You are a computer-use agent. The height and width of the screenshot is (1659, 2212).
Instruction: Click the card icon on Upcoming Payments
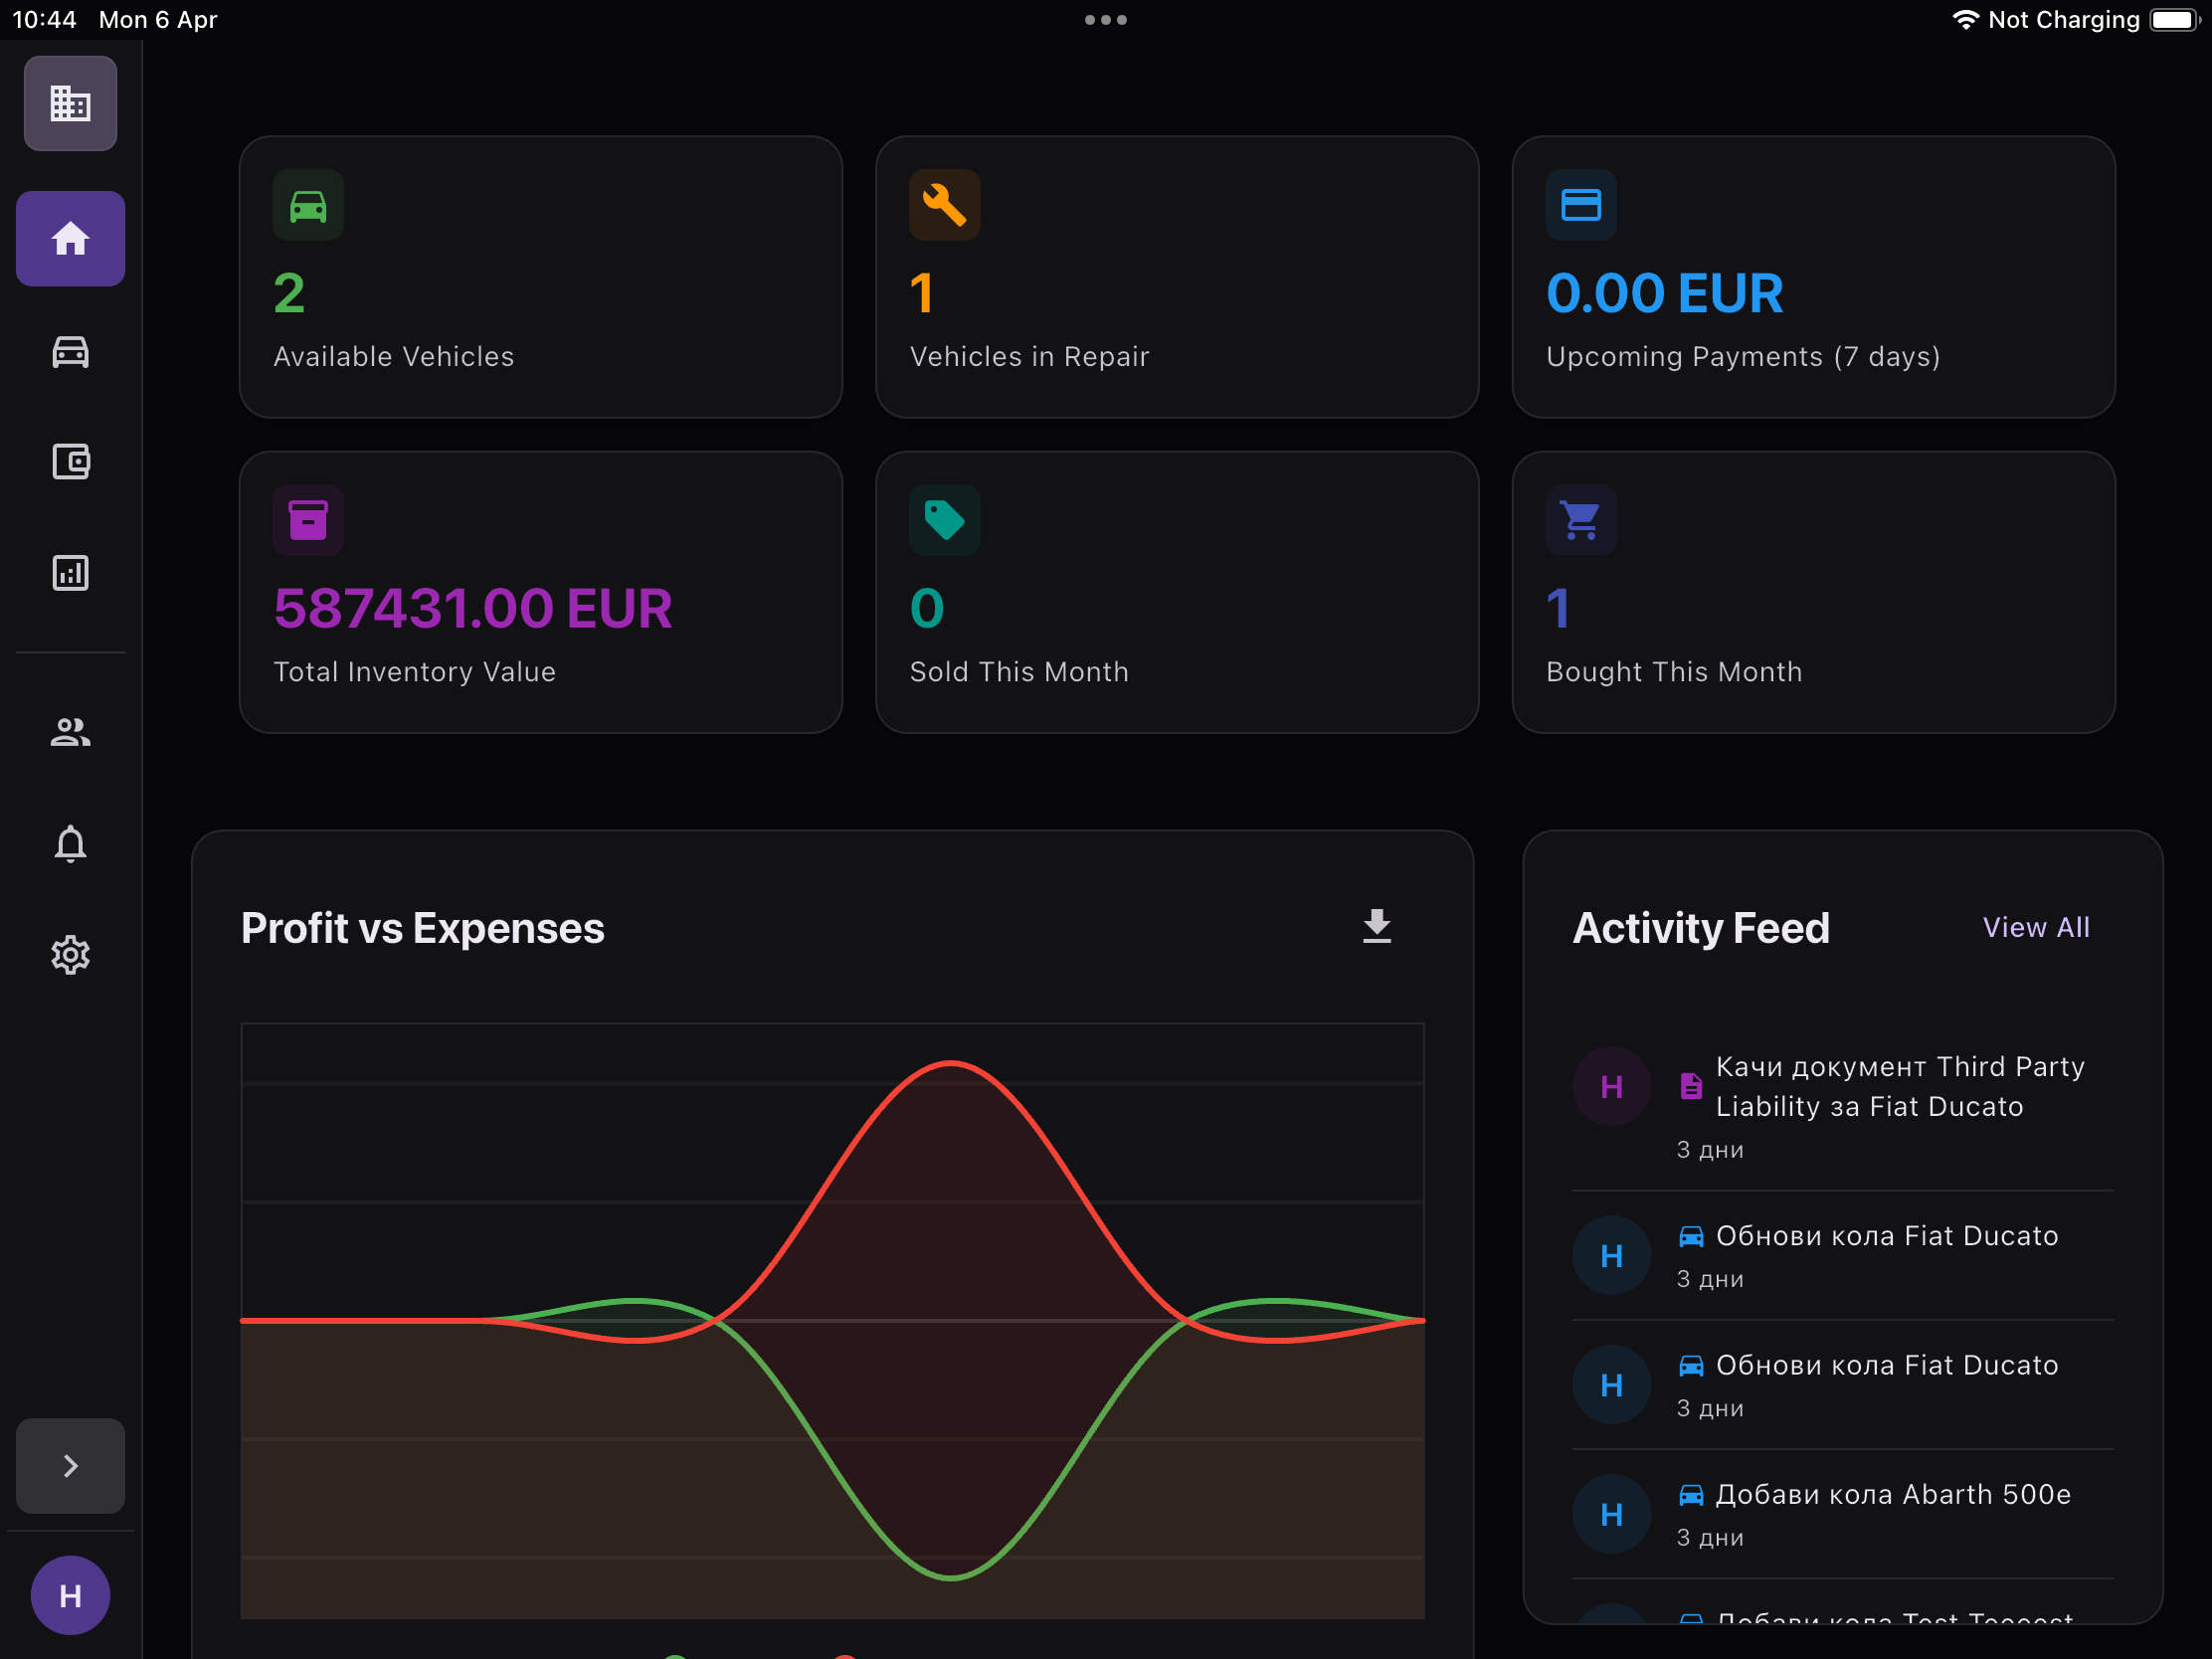coord(1580,204)
